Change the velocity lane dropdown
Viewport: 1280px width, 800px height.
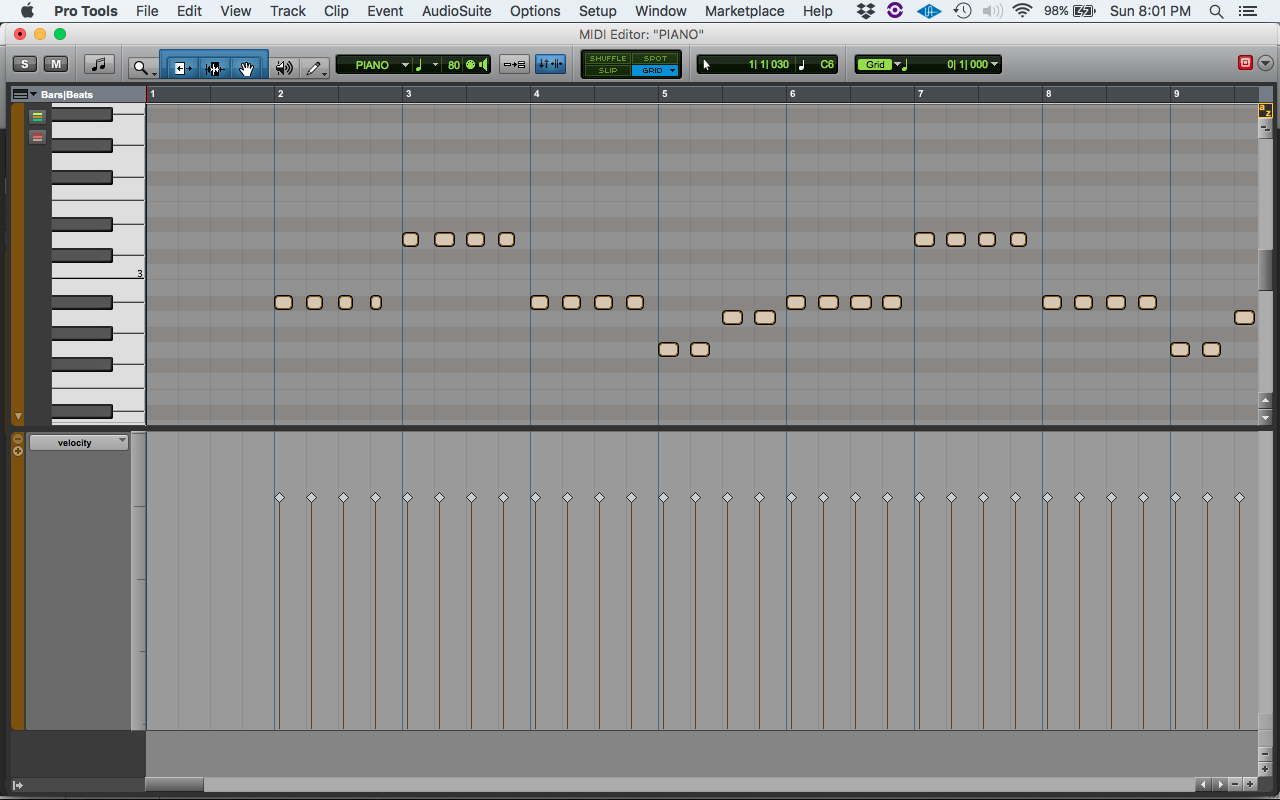(x=78, y=441)
